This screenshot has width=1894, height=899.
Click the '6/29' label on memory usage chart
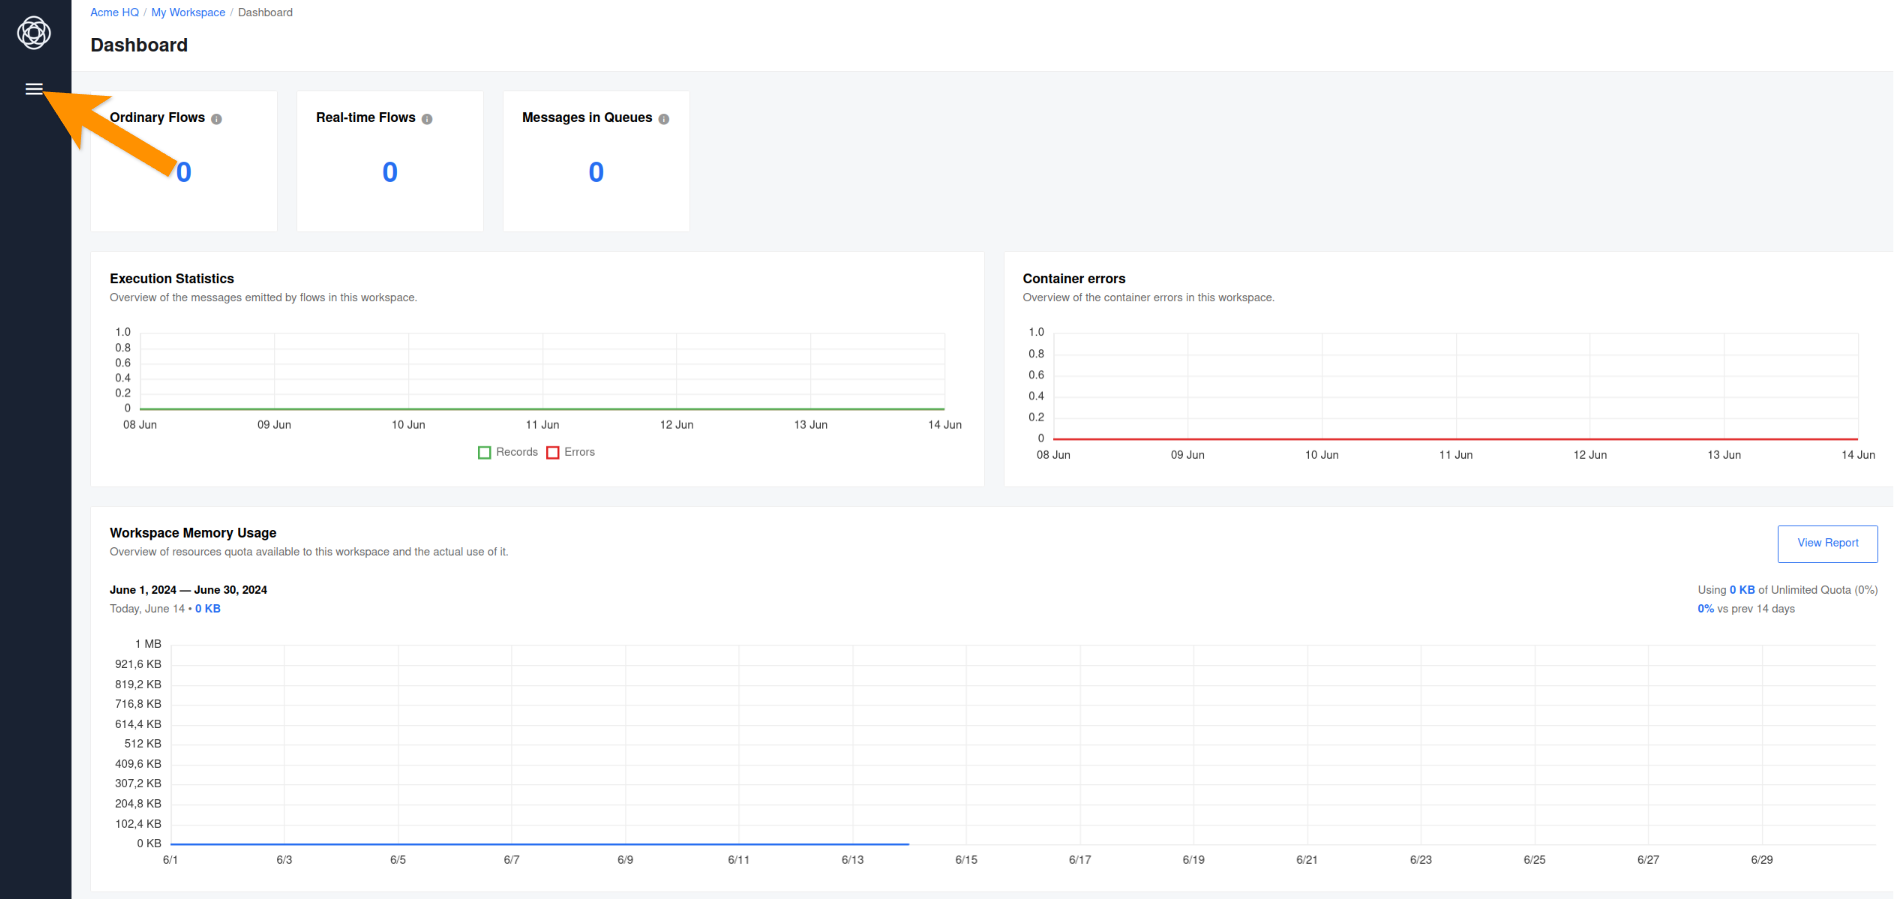pyautogui.click(x=1762, y=860)
